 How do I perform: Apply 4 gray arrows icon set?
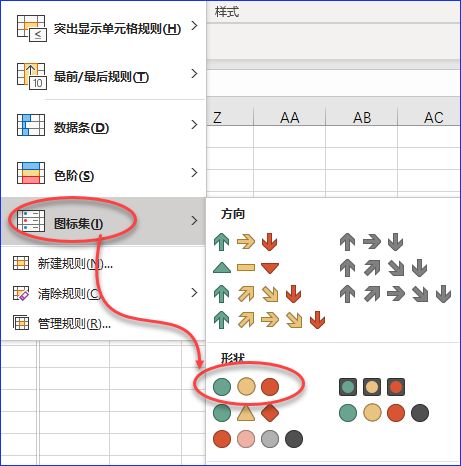pyautogui.click(x=383, y=268)
